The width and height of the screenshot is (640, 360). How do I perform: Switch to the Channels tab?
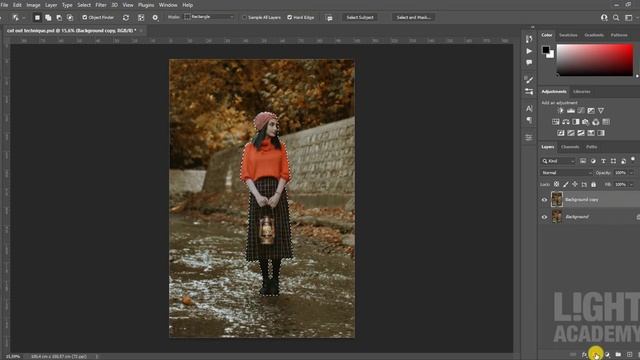coord(570,147)
